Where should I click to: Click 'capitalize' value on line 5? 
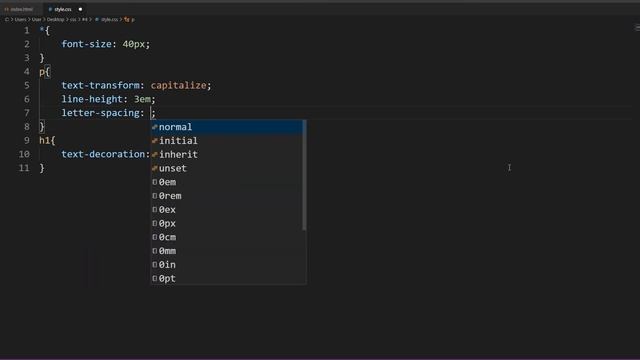pyautogui.click(x=178, y=85)
